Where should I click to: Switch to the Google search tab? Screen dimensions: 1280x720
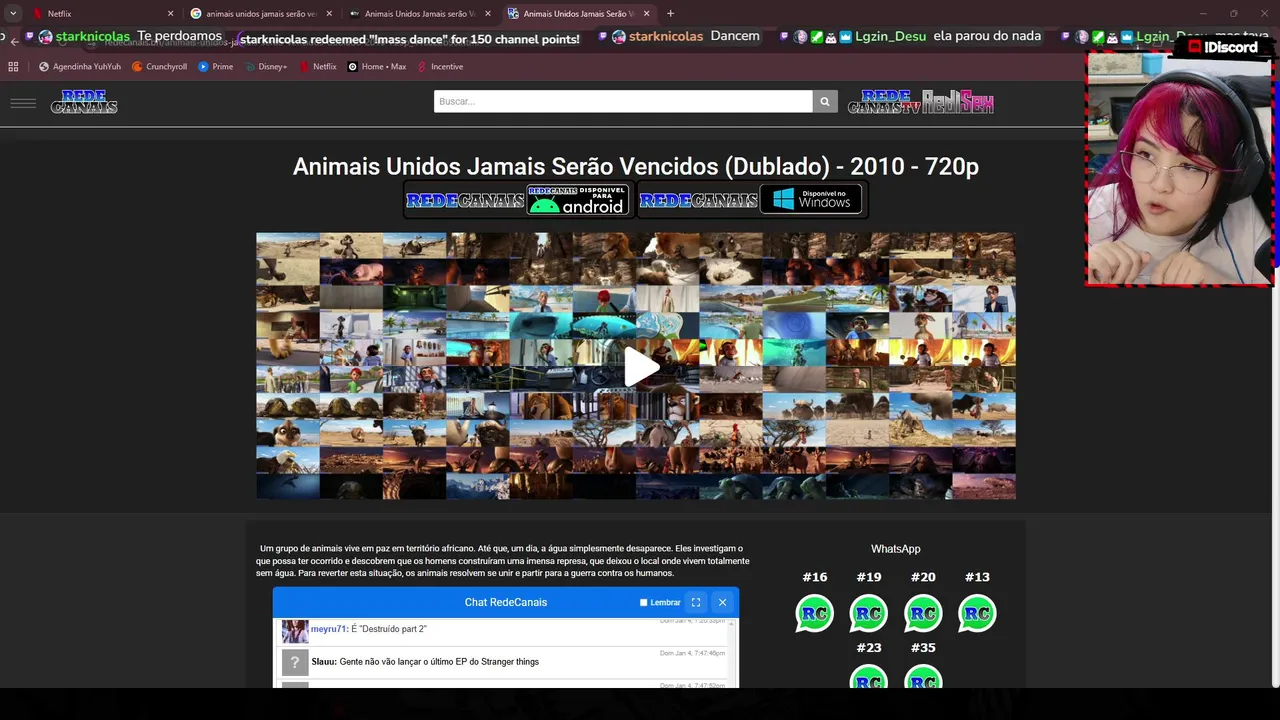[x=261, y=14]
